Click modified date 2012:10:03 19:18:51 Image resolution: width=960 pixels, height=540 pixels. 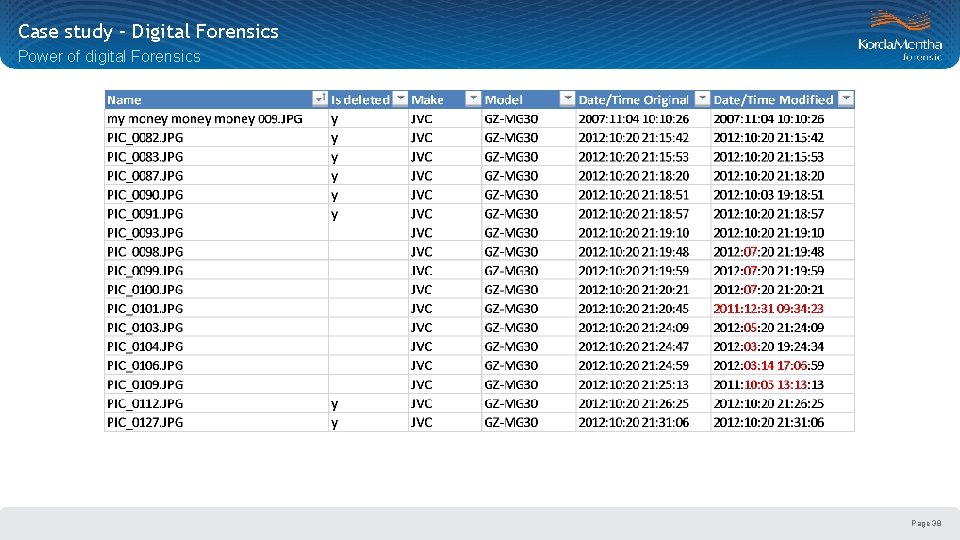pyautogui.click(x=768, y=195)
